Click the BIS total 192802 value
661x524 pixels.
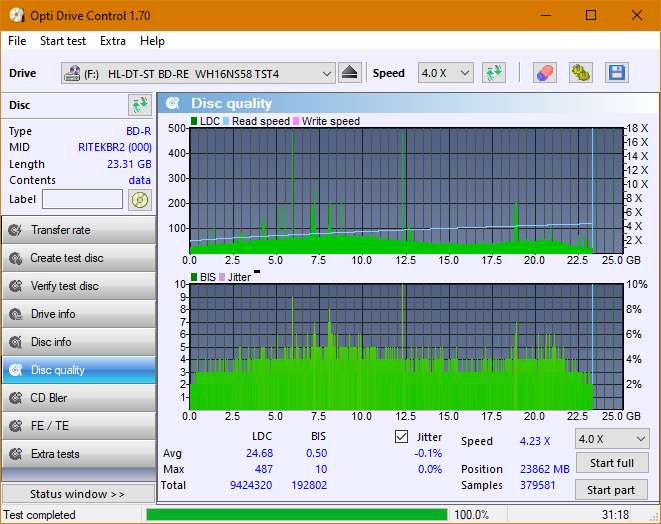pyautogui.click(x=309, y=485)
